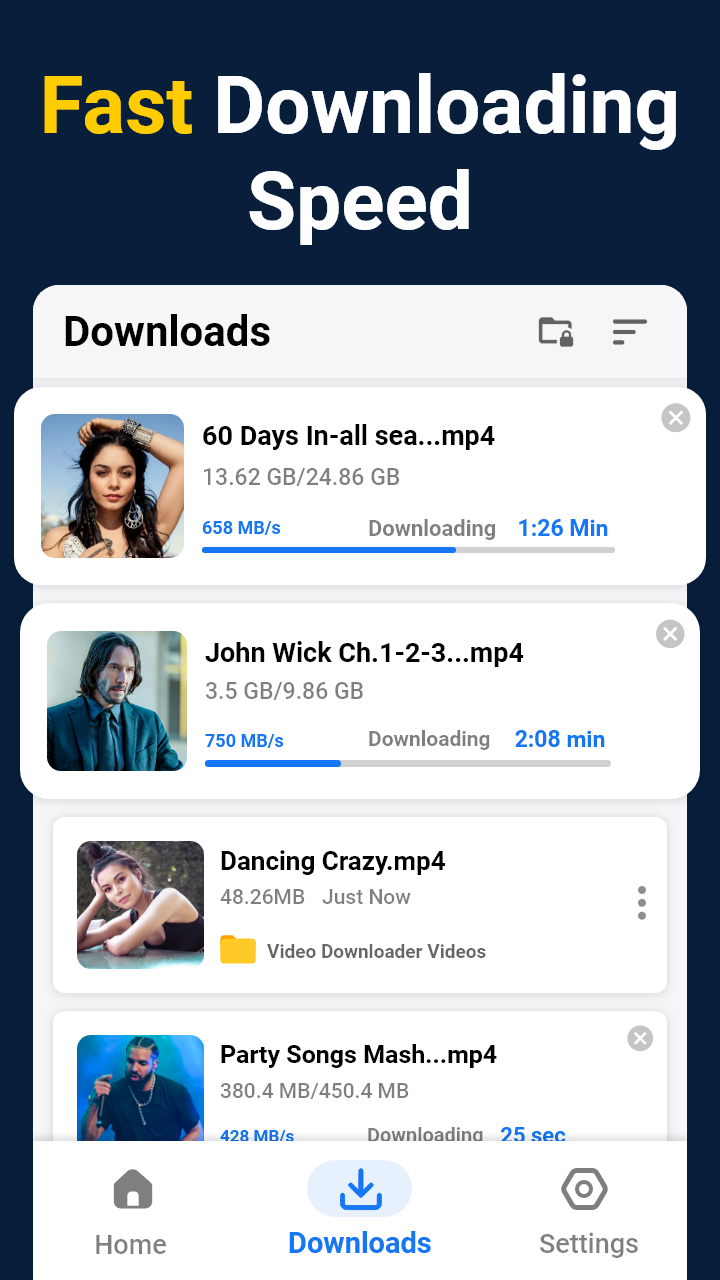Click the 60 Days In progress bar

(408, 550)
